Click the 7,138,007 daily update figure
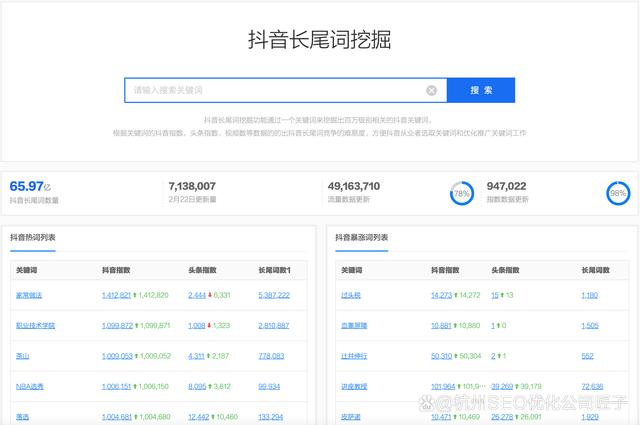 pyautogui.click(x=192, y=186)
